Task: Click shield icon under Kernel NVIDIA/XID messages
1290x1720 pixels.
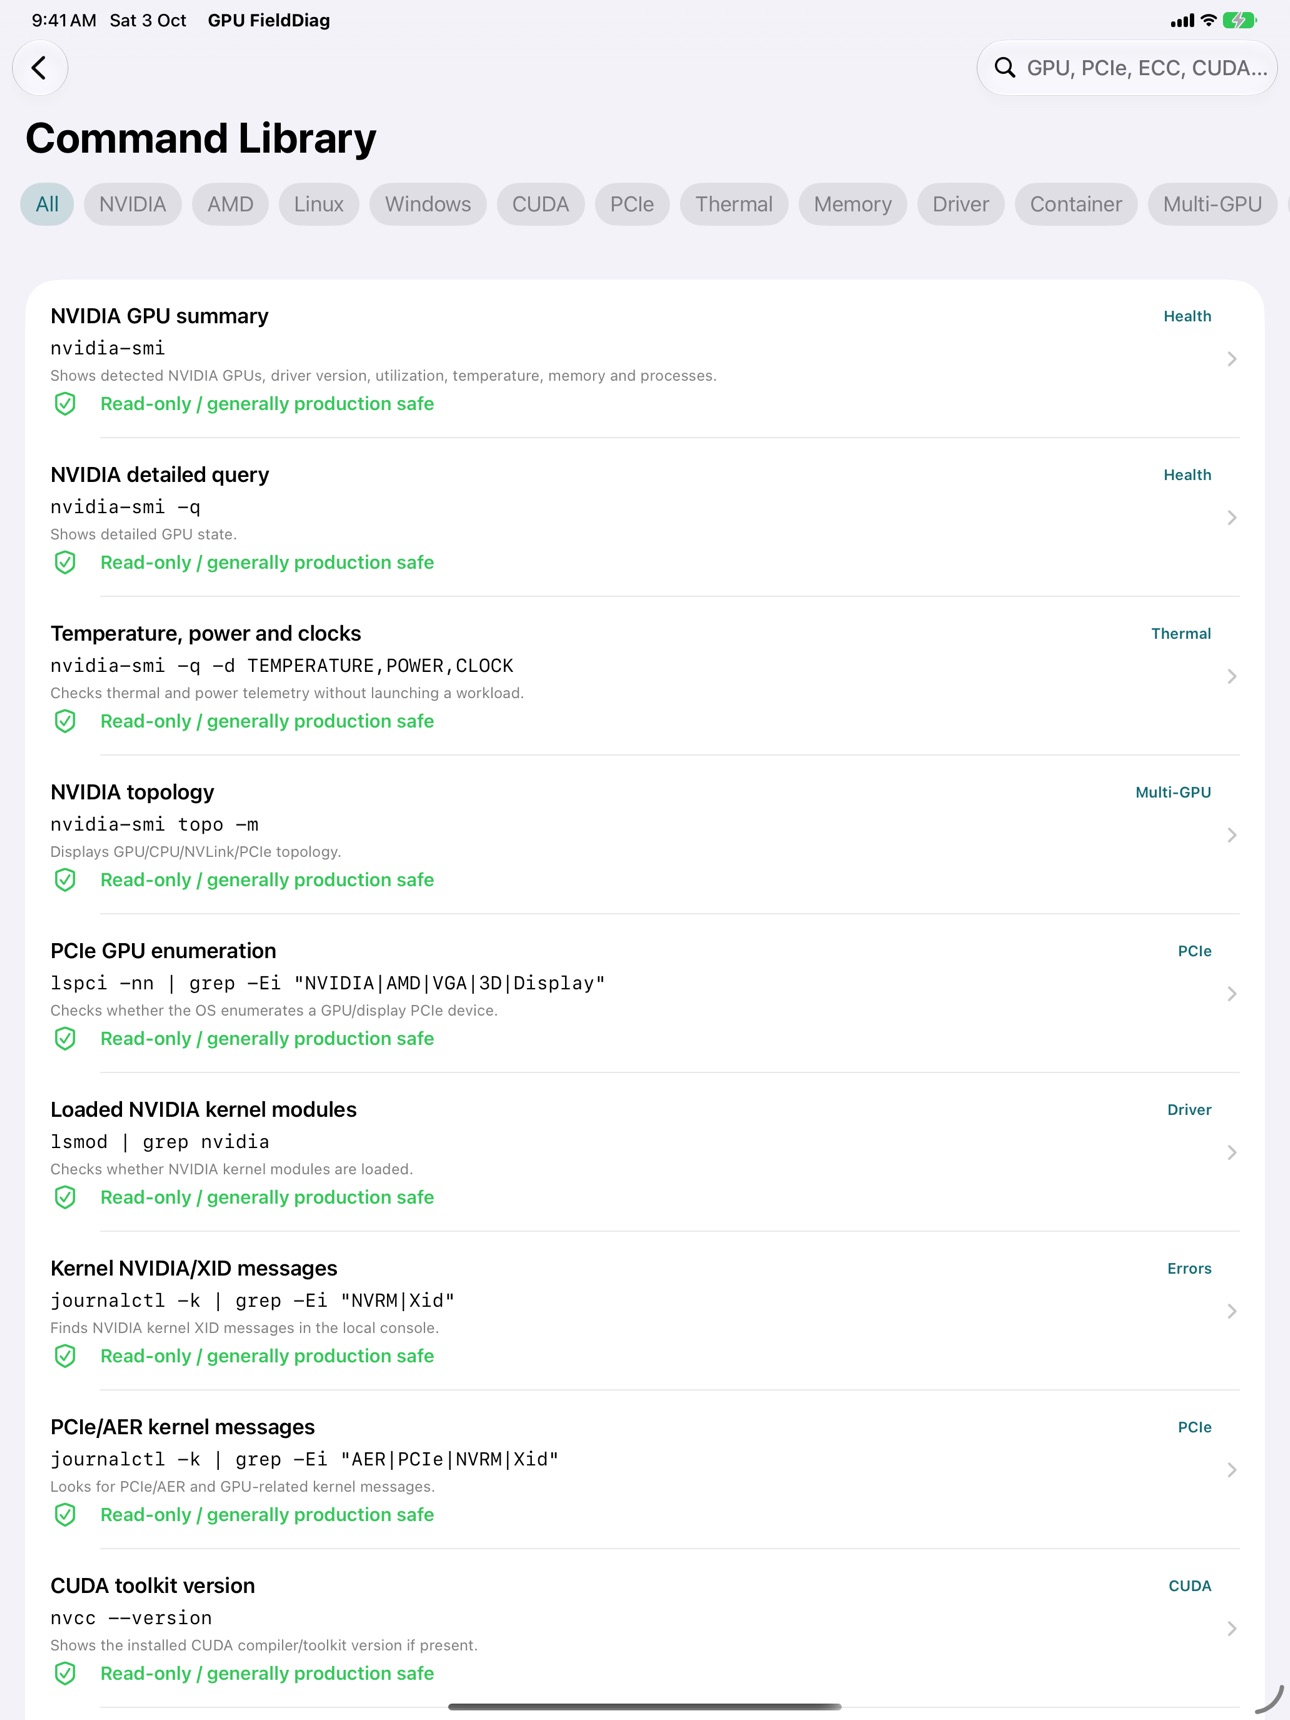Action: point(65,1356)
